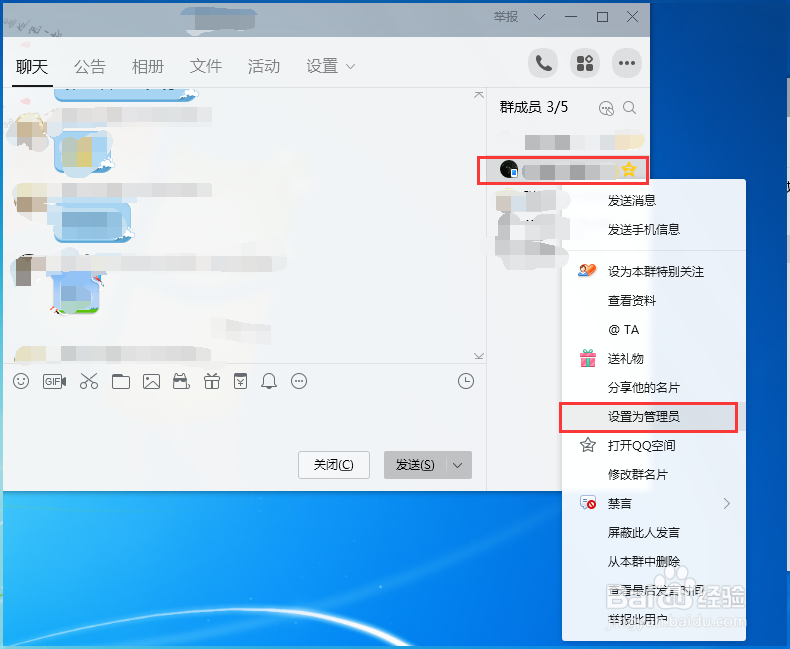Send a file using the folder icon
The height and width of the screenshot is (649, 790).
[121, 381]
